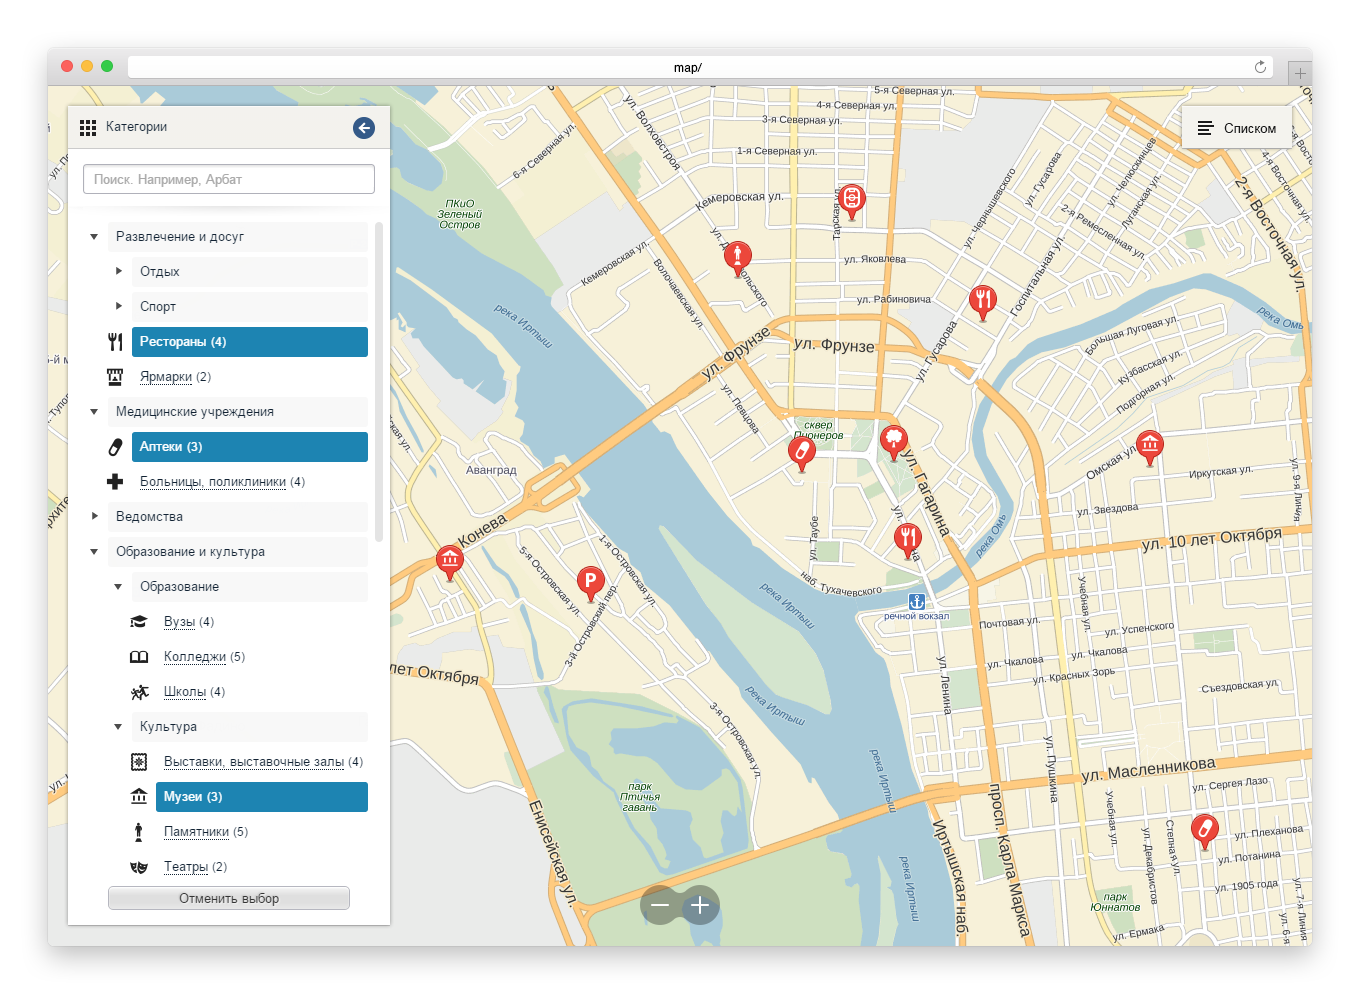Image resolution: width=1360 pixels, height=994 pixels.
Task: Open a new browser tab with plus
Action: click(x=1300, y=72)
